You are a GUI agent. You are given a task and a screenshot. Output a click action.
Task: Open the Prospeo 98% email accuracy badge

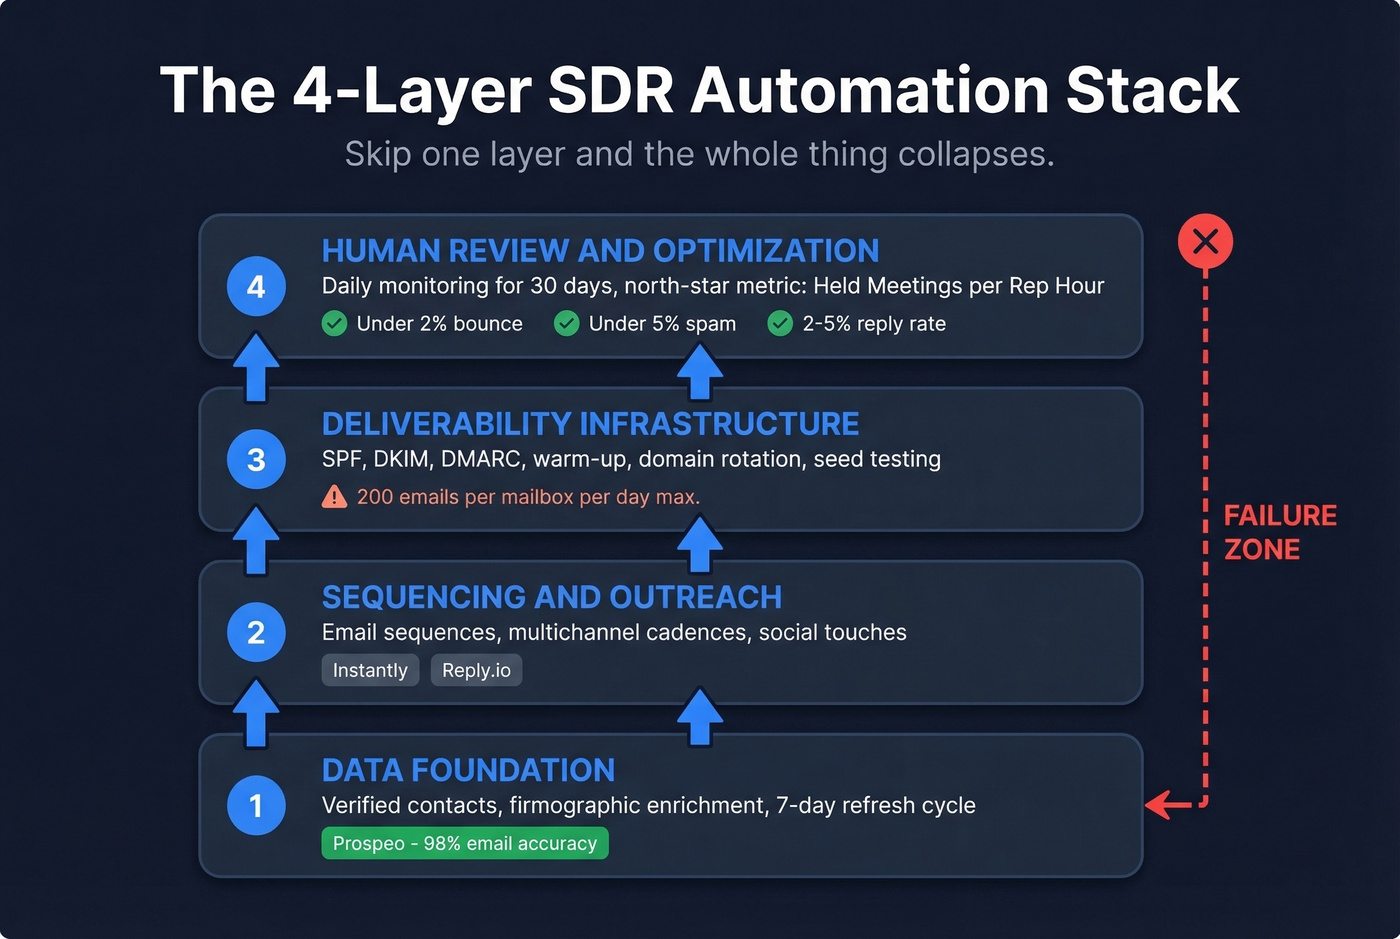(464, 843)
